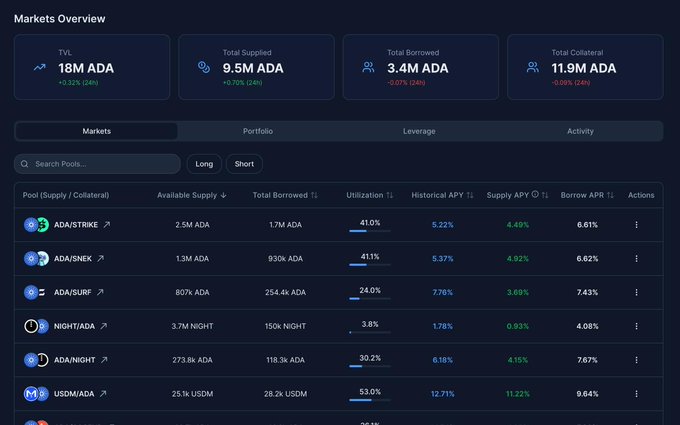Click the Total Borrowed users icon
The width and height of the screenshot is (680, 425).
368,67
